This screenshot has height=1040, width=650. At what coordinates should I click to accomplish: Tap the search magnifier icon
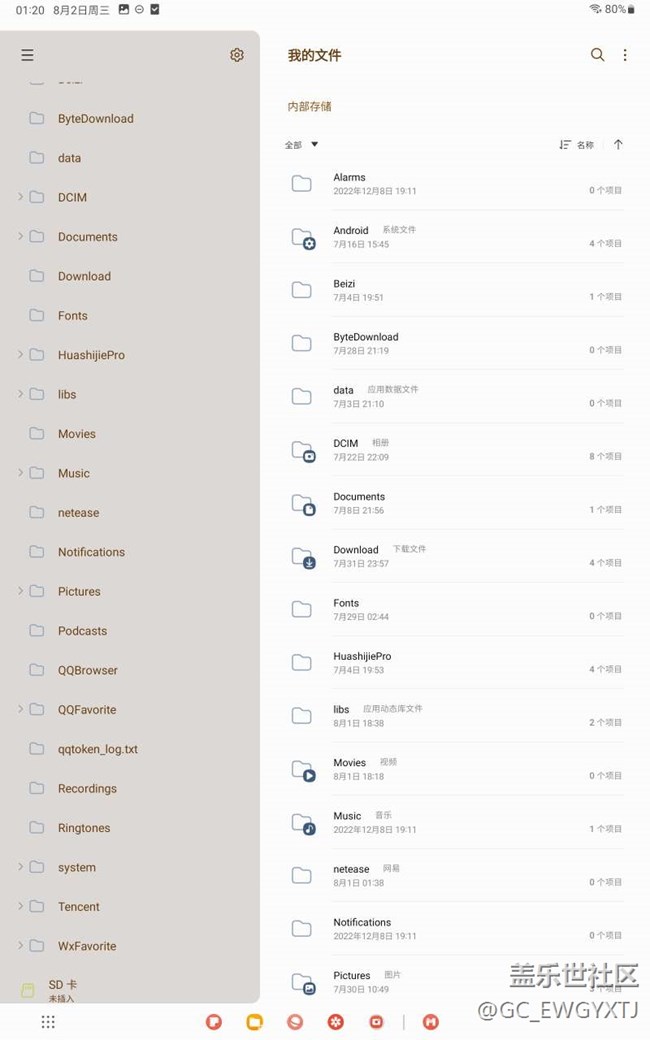tap(597, 55)
